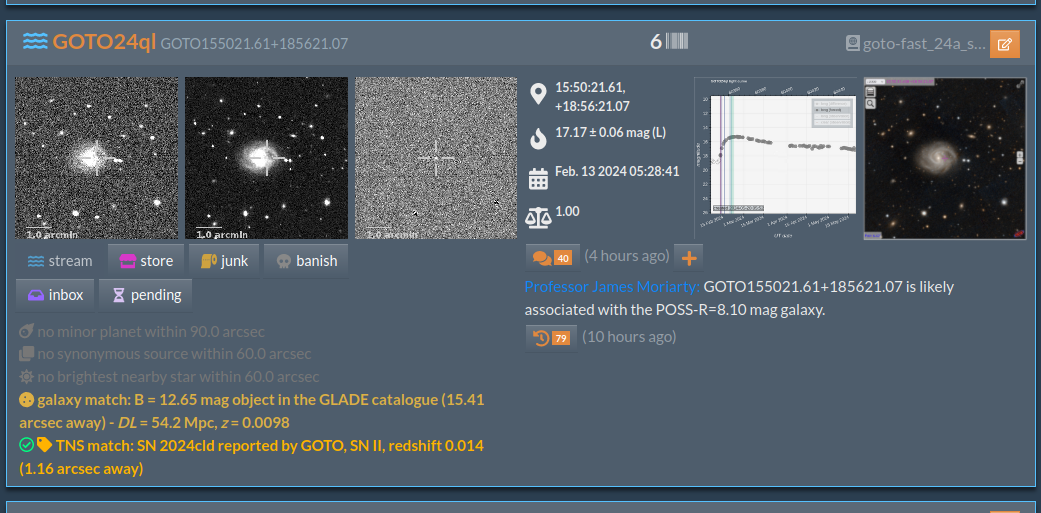Click the magnifier search icon in sky viewer
Screen dimensions: 1041x513
click(x=870, y=104)
